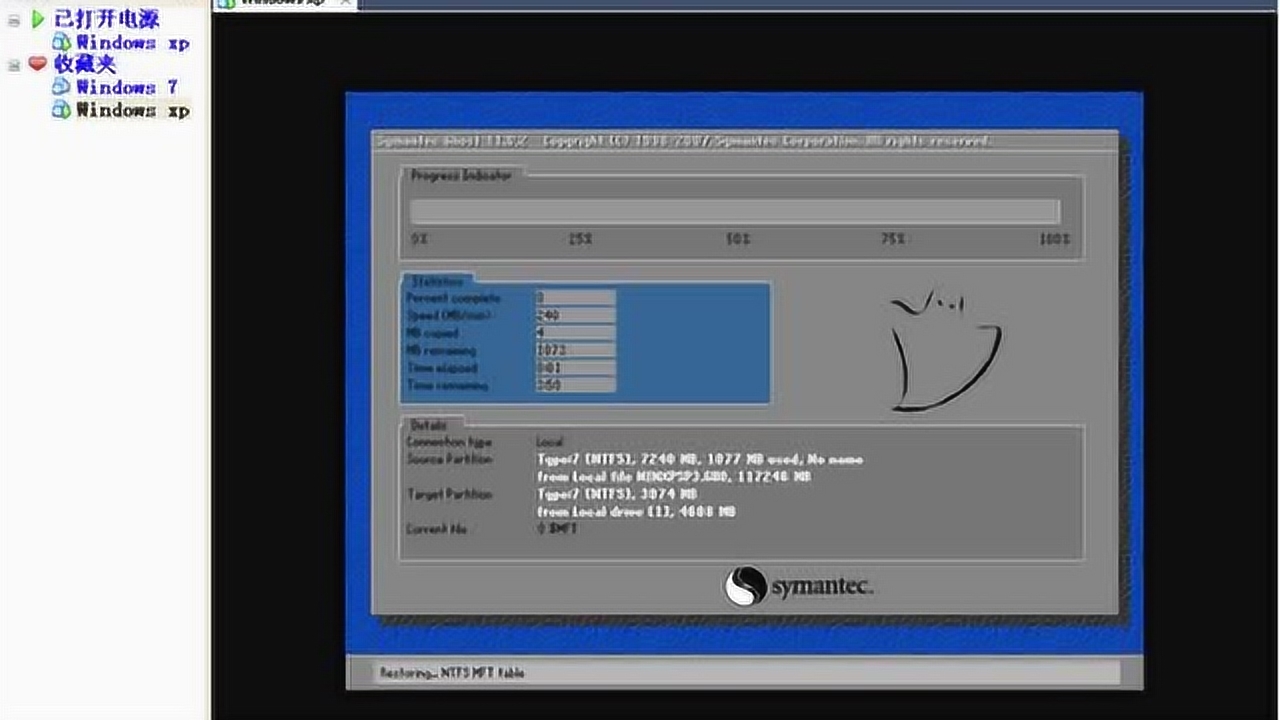Select Windows xp label under 收藏夹
The width and height of the screenshot is (1280, 720).
pyautogui.click(x=133, y=110)
